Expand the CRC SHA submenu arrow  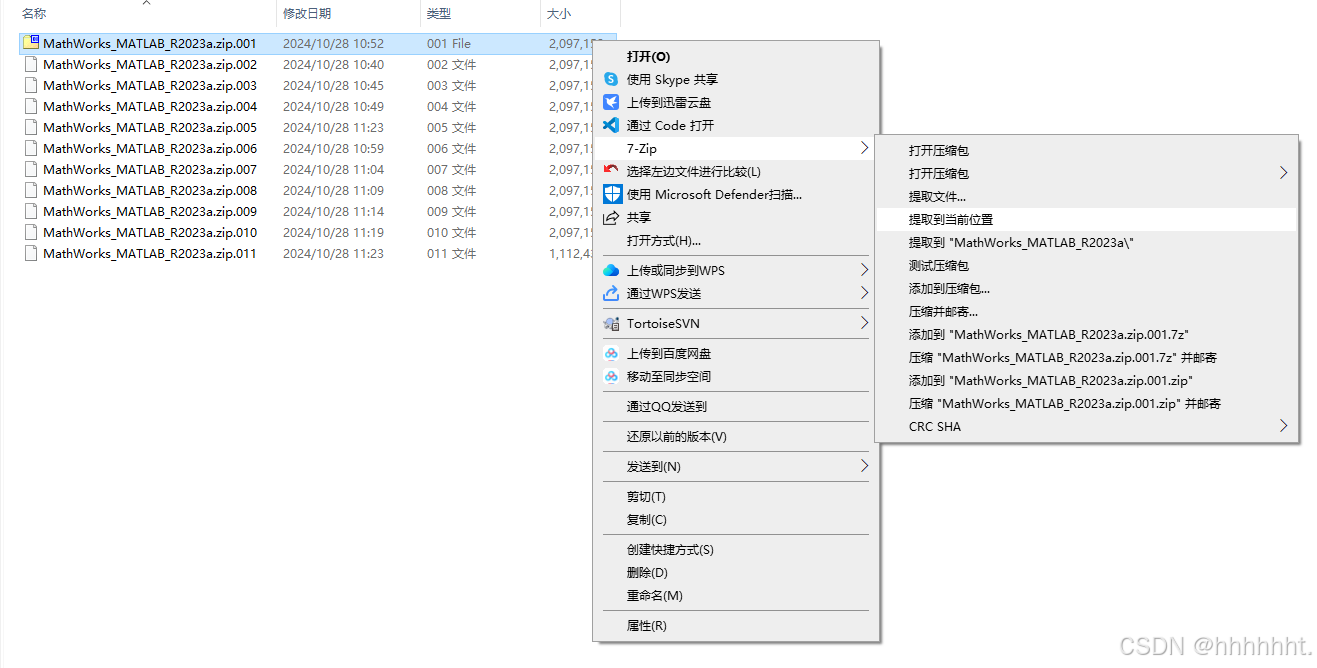coord(1284,426)
